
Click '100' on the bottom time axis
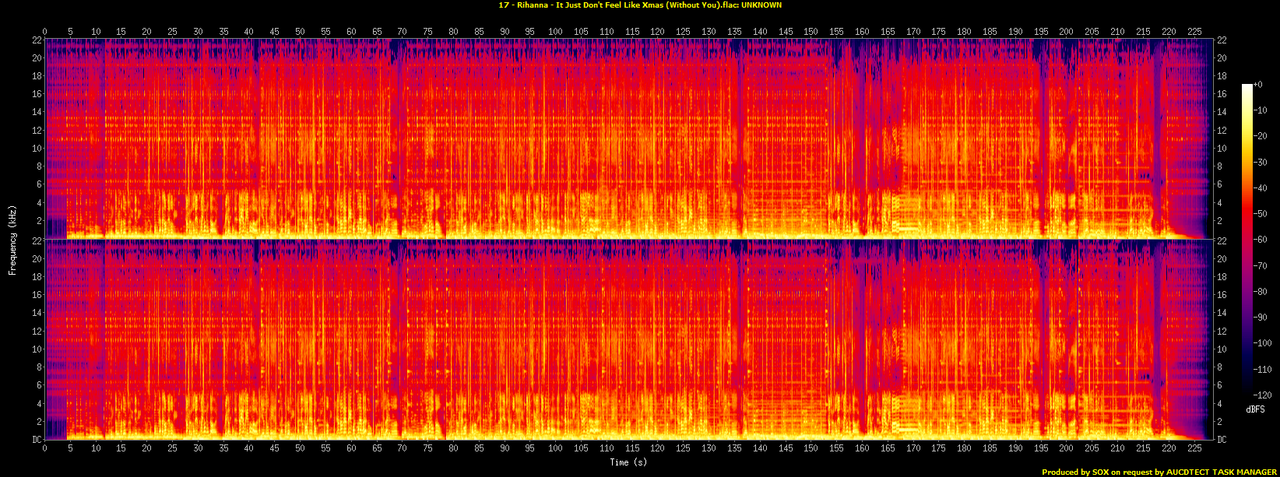[x=554, y=450]
